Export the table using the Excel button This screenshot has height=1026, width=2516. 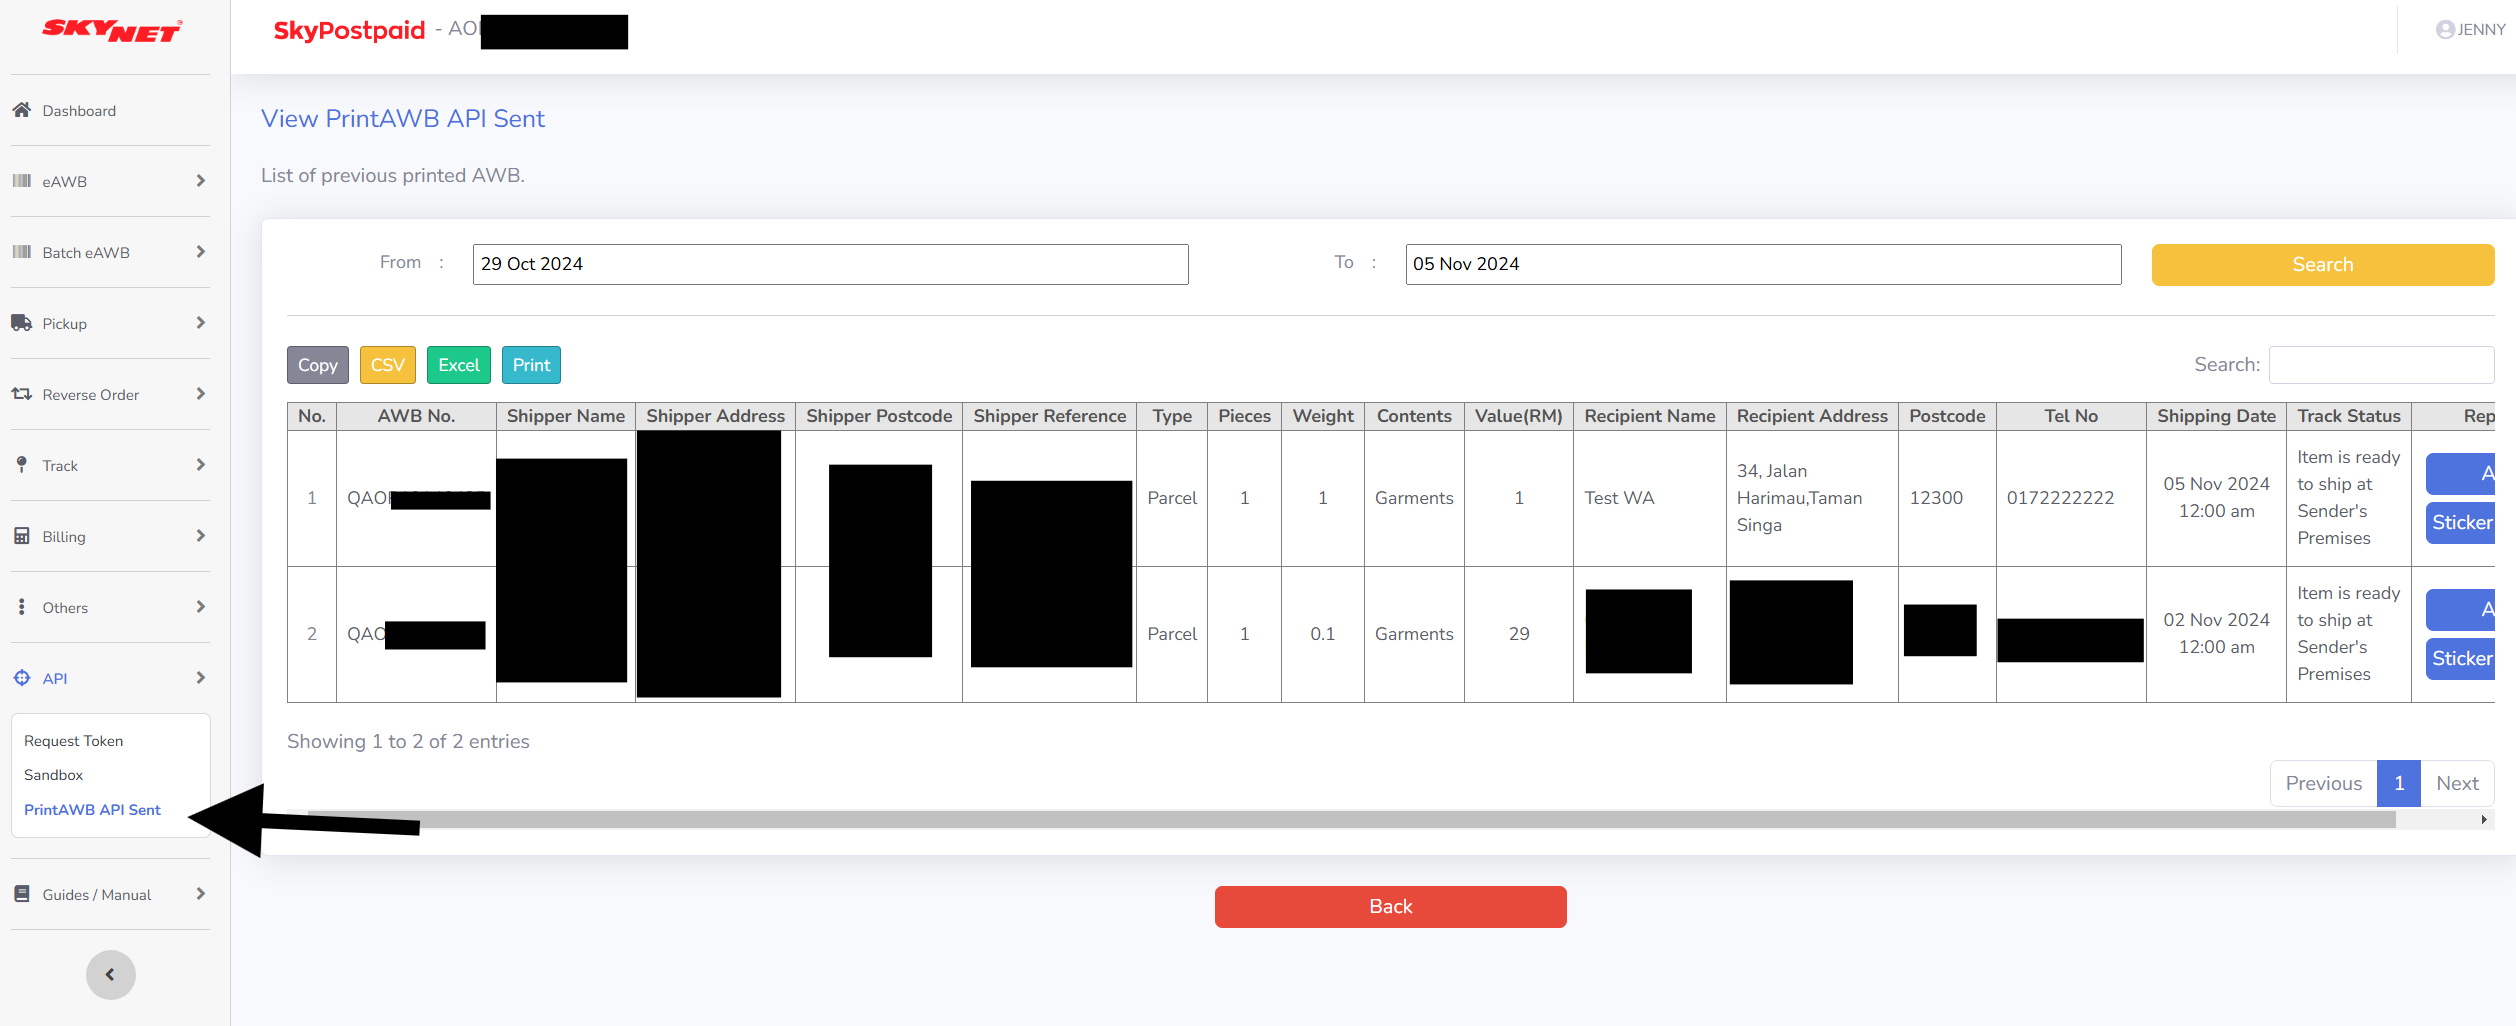(458, 365)
